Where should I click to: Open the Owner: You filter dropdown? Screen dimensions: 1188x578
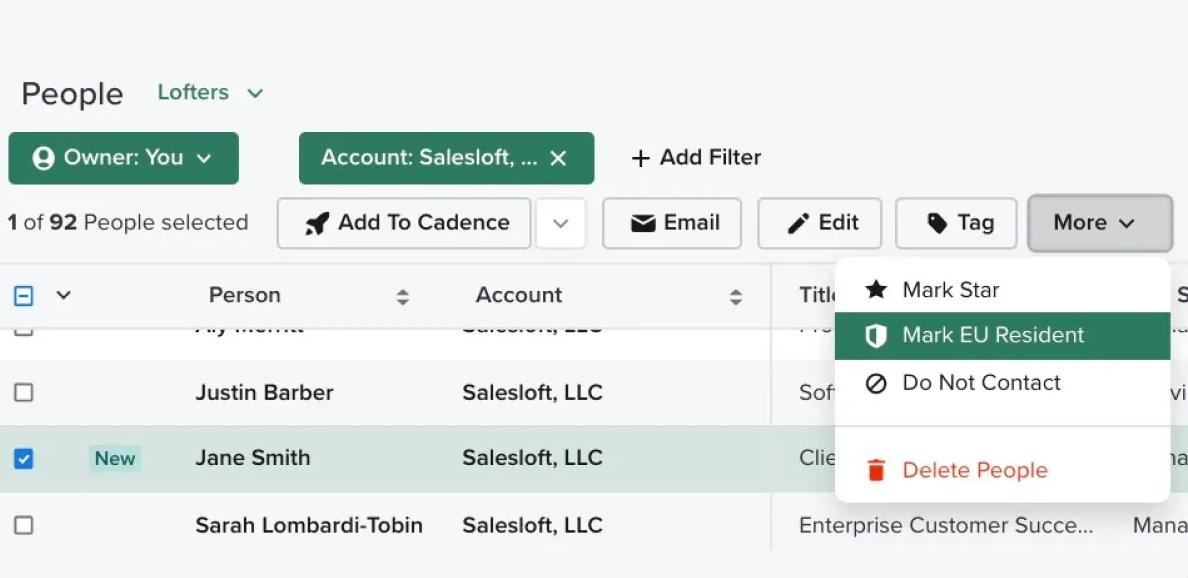pos(123,158)
